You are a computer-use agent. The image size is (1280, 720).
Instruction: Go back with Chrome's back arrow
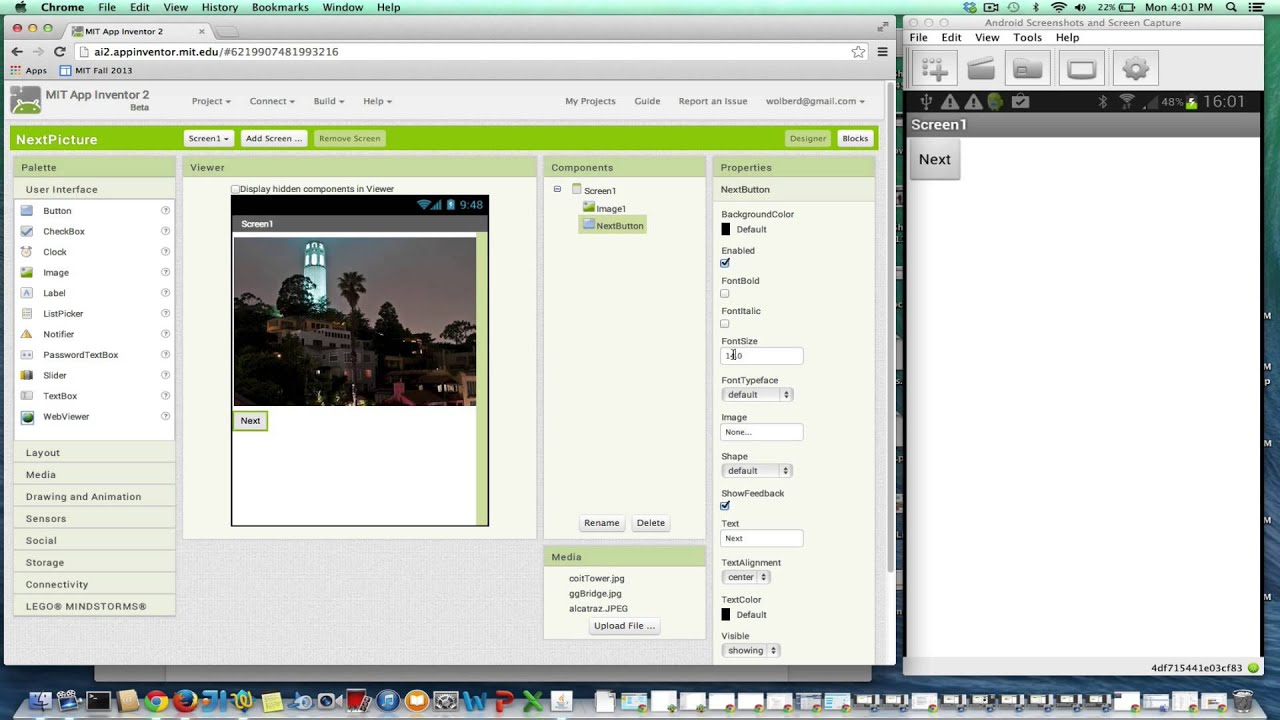coord(17,51)
